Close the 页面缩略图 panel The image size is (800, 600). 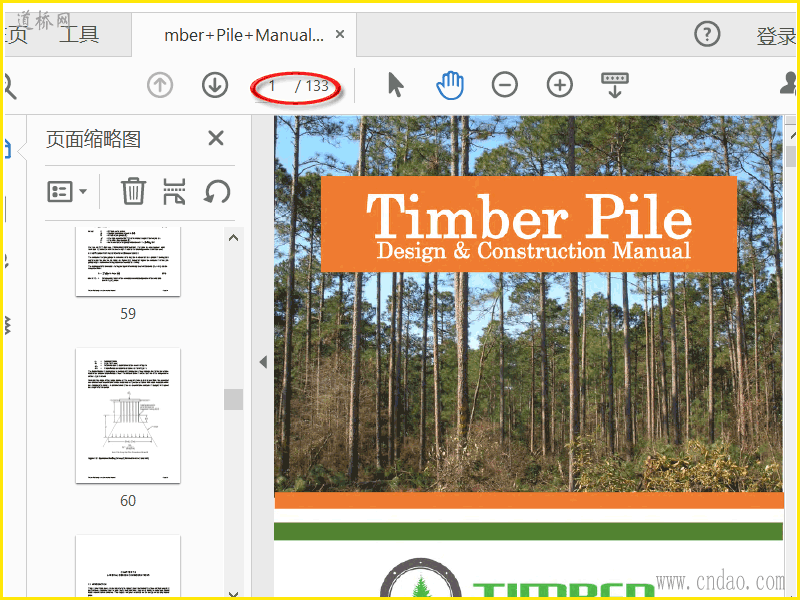point(216,138)
